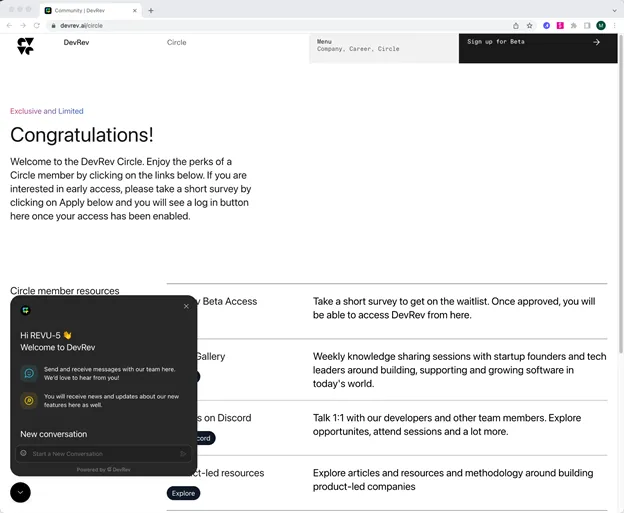Viewport: 624px width, 513px height.
Task: Click the Circle member resources heading
Action: (x=64, y=291)
